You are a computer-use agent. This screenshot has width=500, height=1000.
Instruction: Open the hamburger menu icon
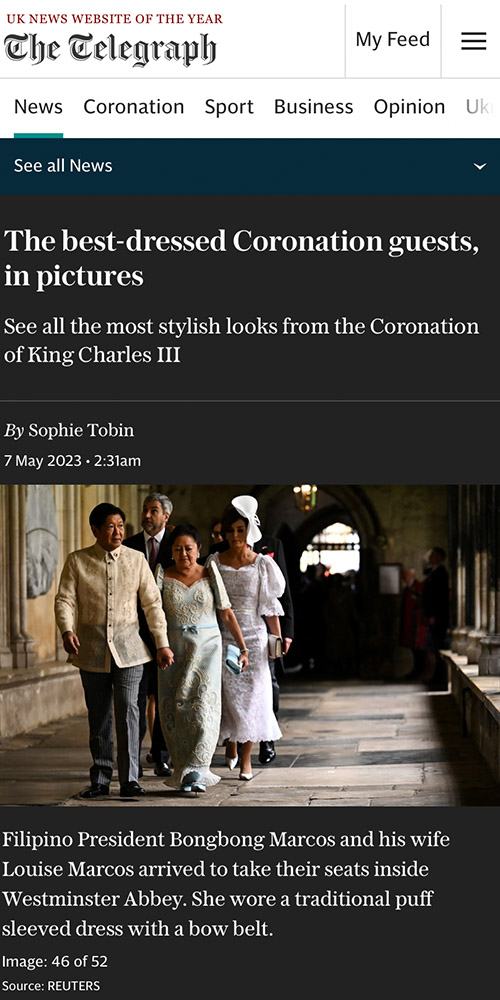coord(473,41)
